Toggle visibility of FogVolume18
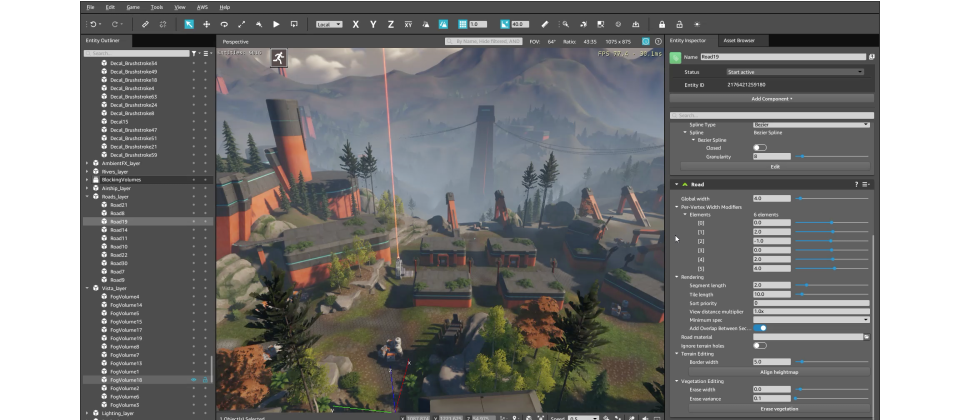 point(194,380)
